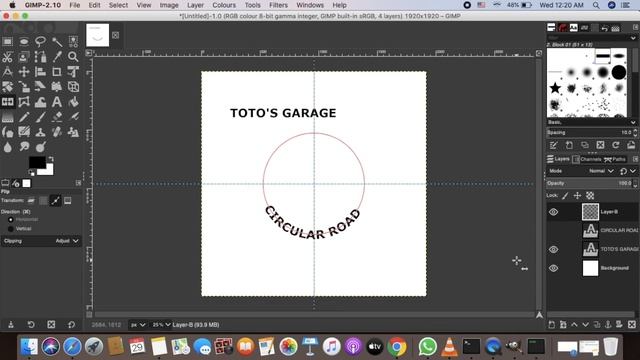Toggle lock position and size
640x360 pixels.
tap(577, 196)
